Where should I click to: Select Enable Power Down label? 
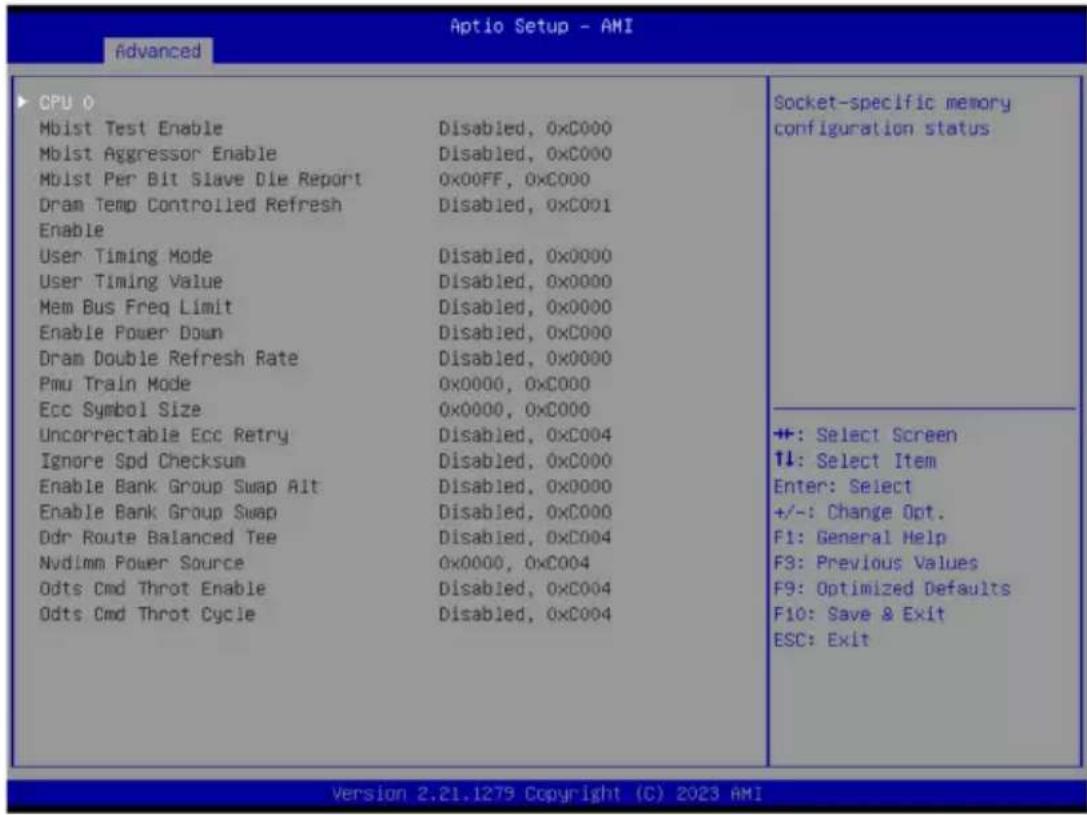pos(131,333)
